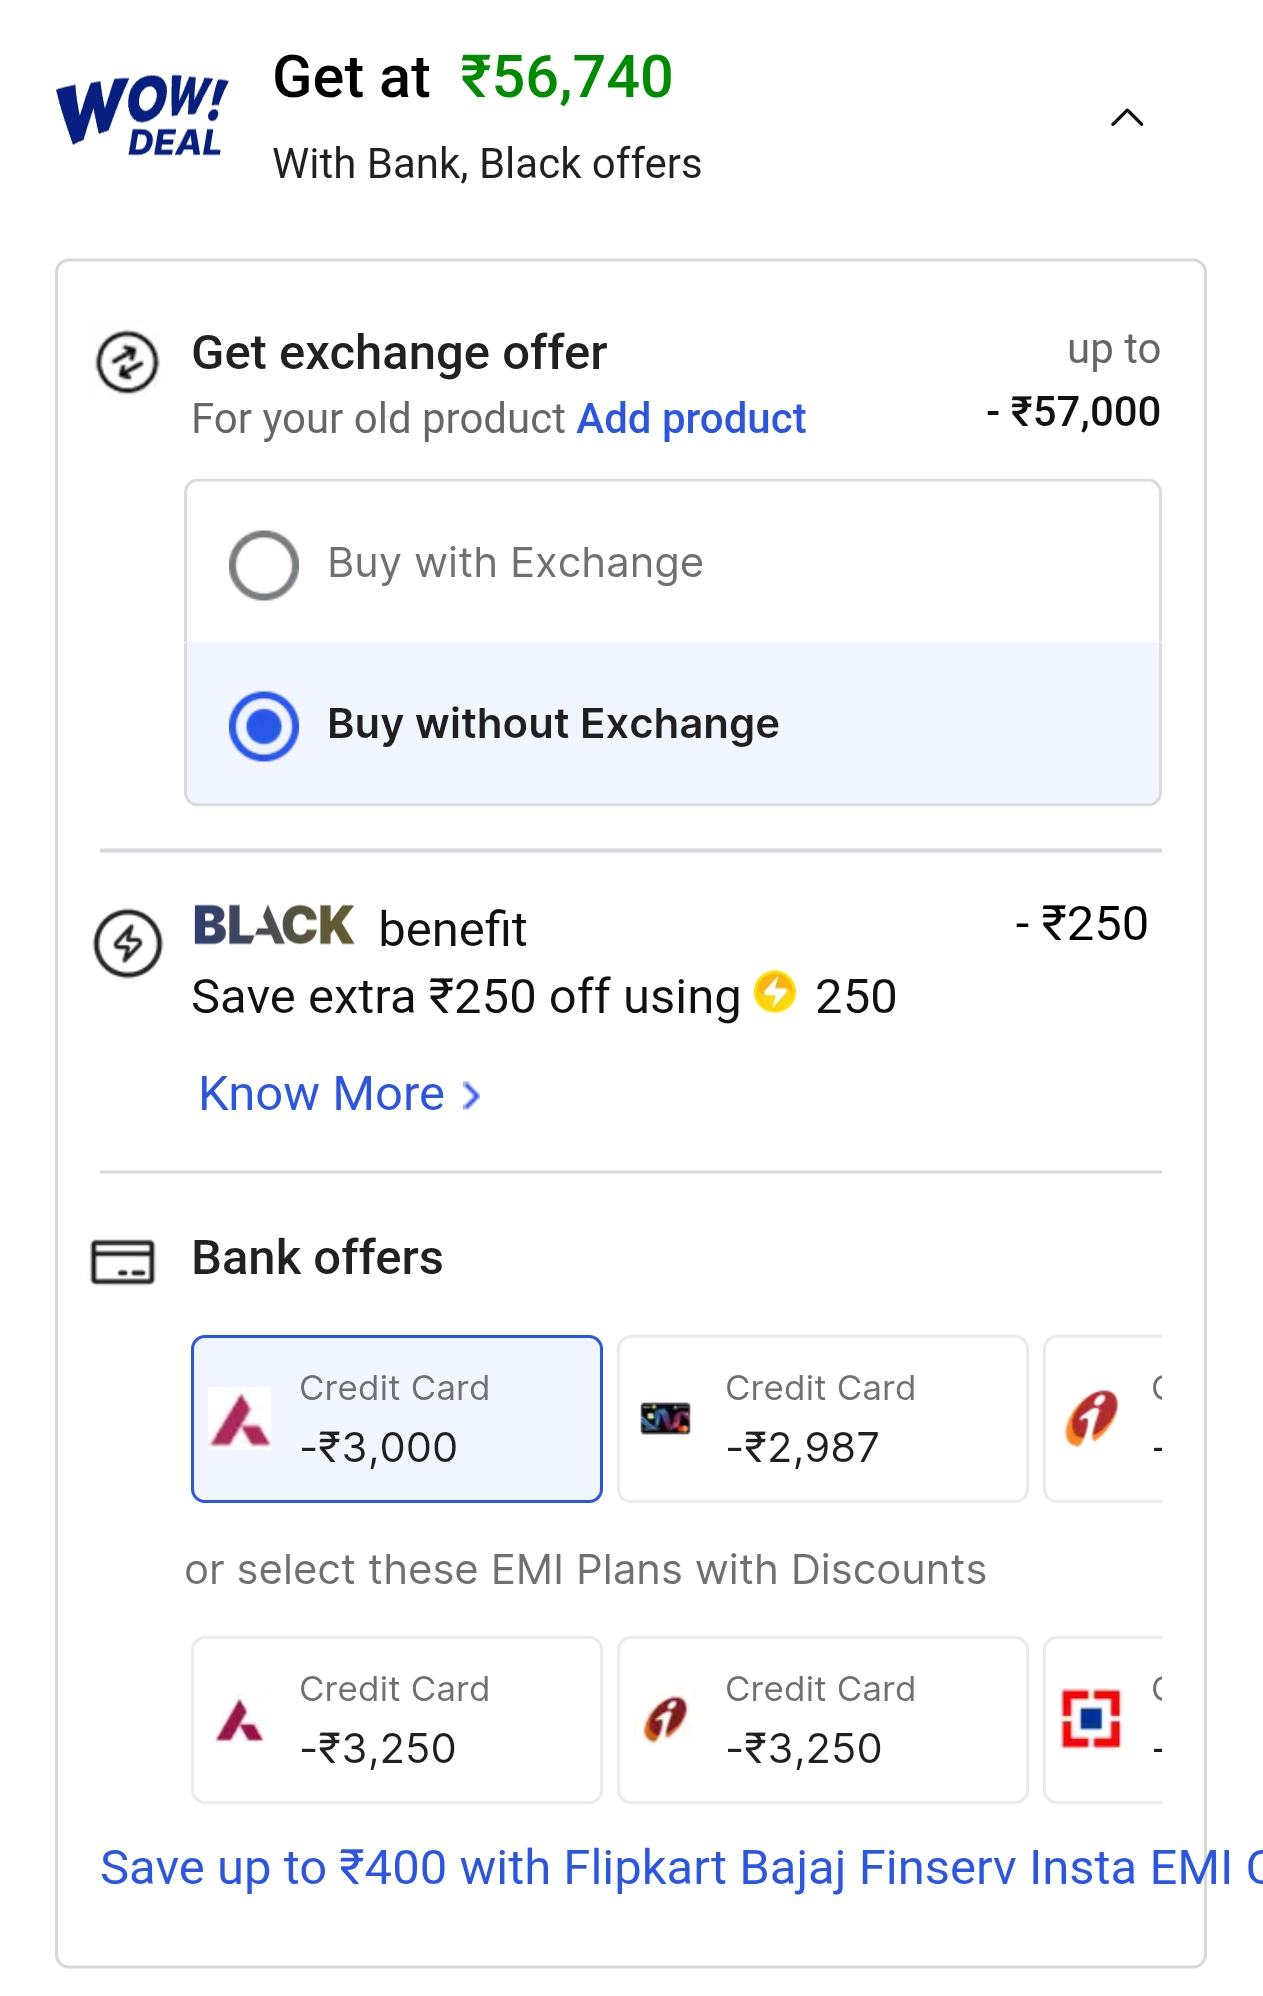Click the BLACK membership logo
This screenshot has width=1263, height=1996.
[x=273, y=925]
